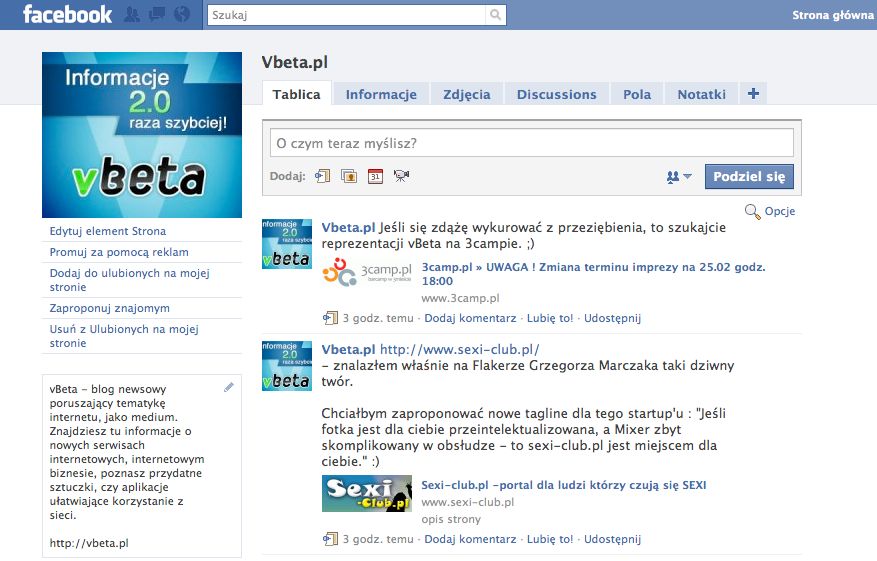Click the search magnifier button

[x=496, y=15]
